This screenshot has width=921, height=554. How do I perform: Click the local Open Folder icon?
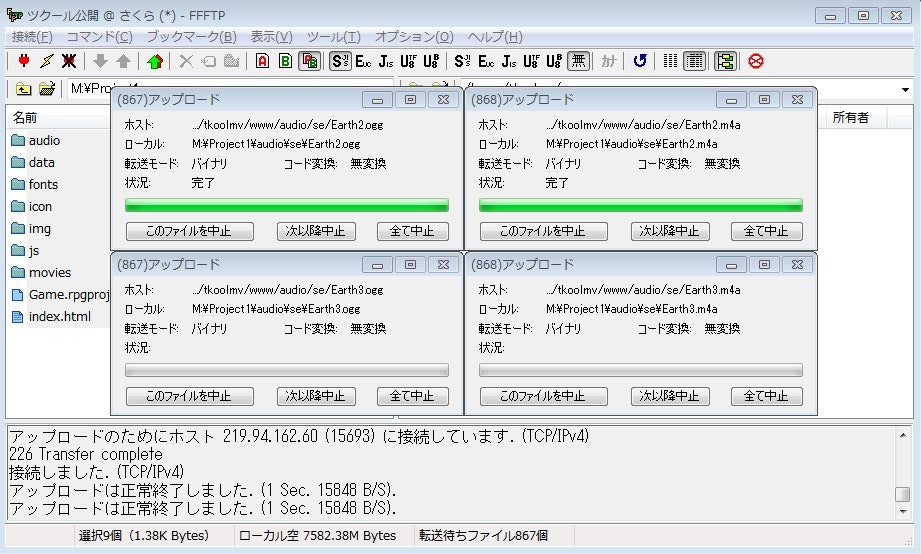(x=46, y=89)
